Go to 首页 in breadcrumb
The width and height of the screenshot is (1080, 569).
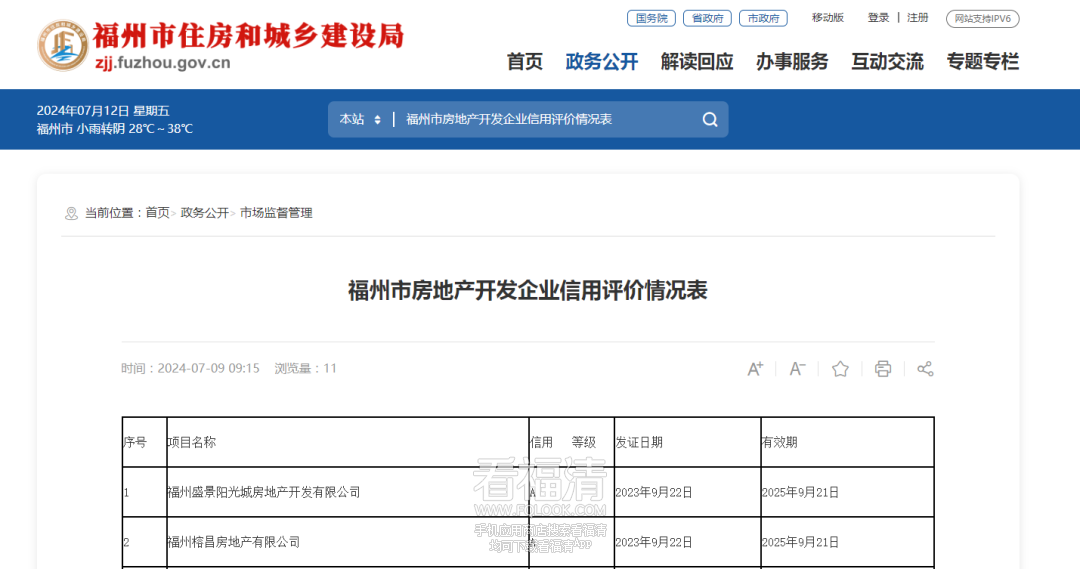coord(157,213)
